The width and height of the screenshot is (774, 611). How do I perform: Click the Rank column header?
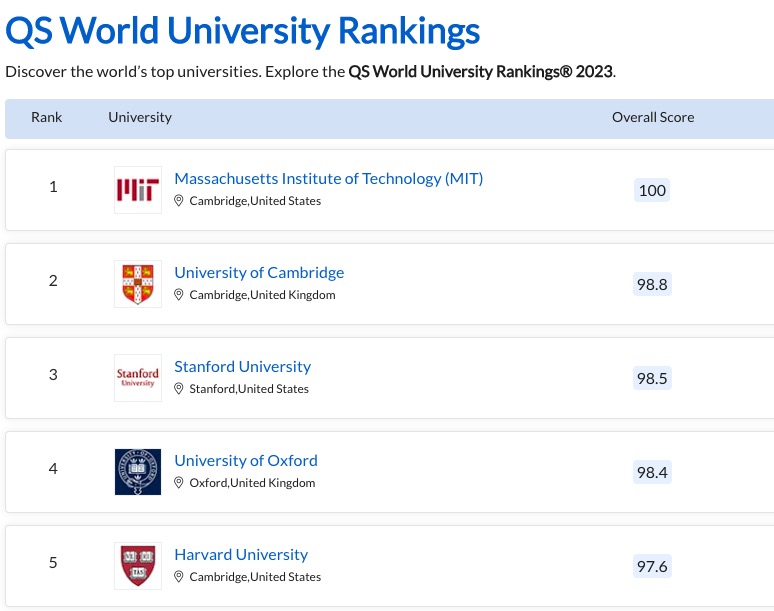pos(47,117)
